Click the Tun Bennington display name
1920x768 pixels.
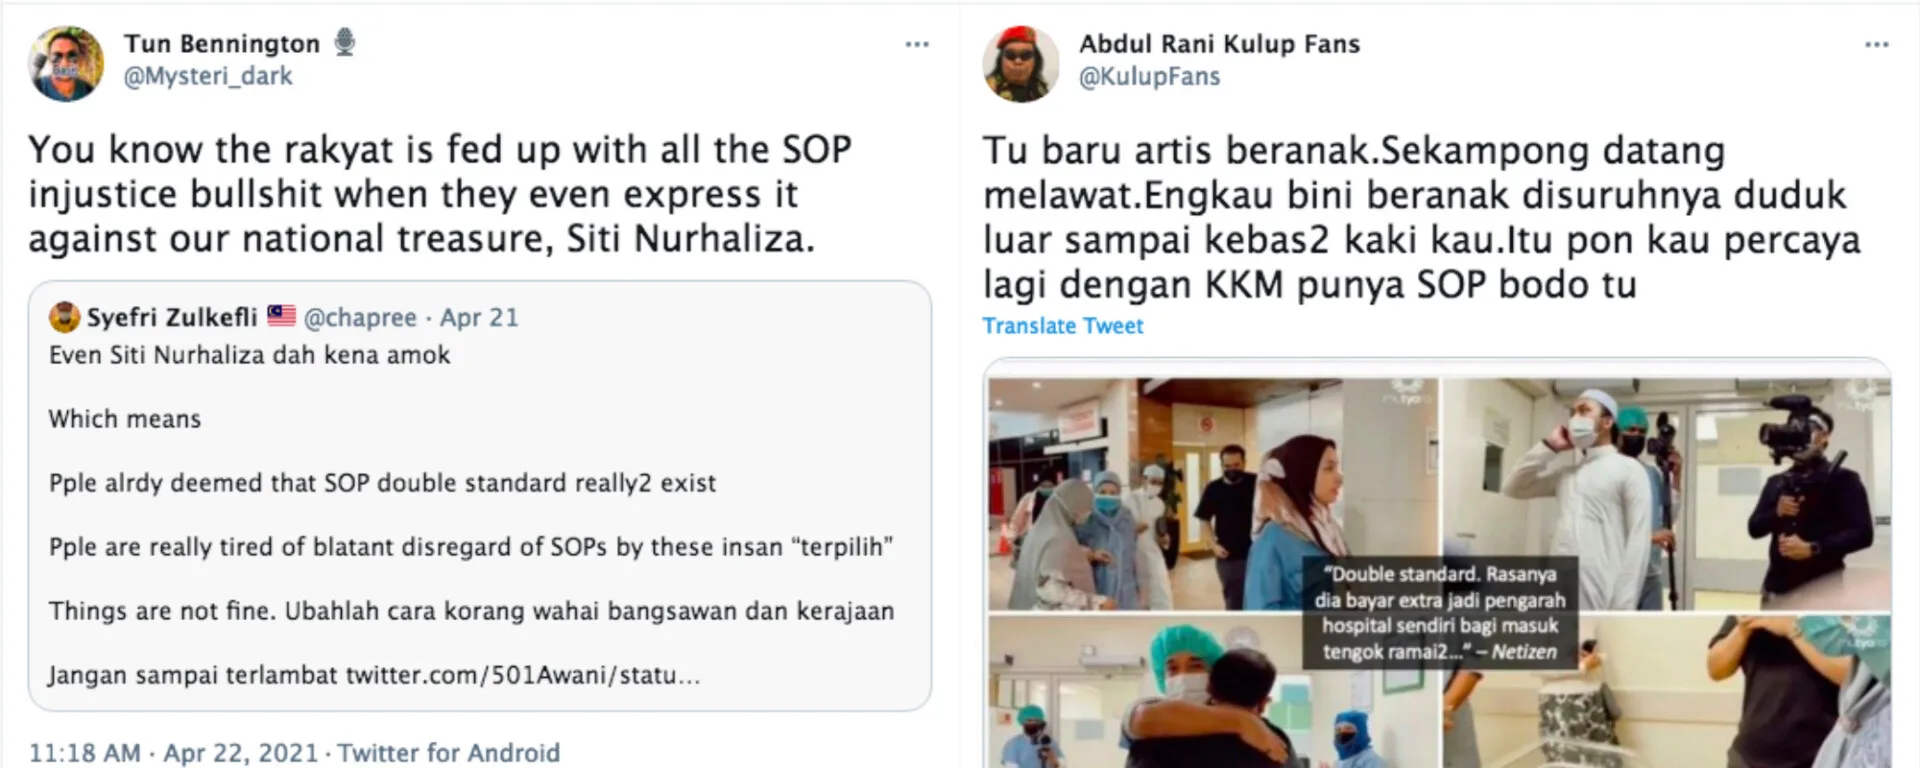pyautogui.click(x=222, y=44)
